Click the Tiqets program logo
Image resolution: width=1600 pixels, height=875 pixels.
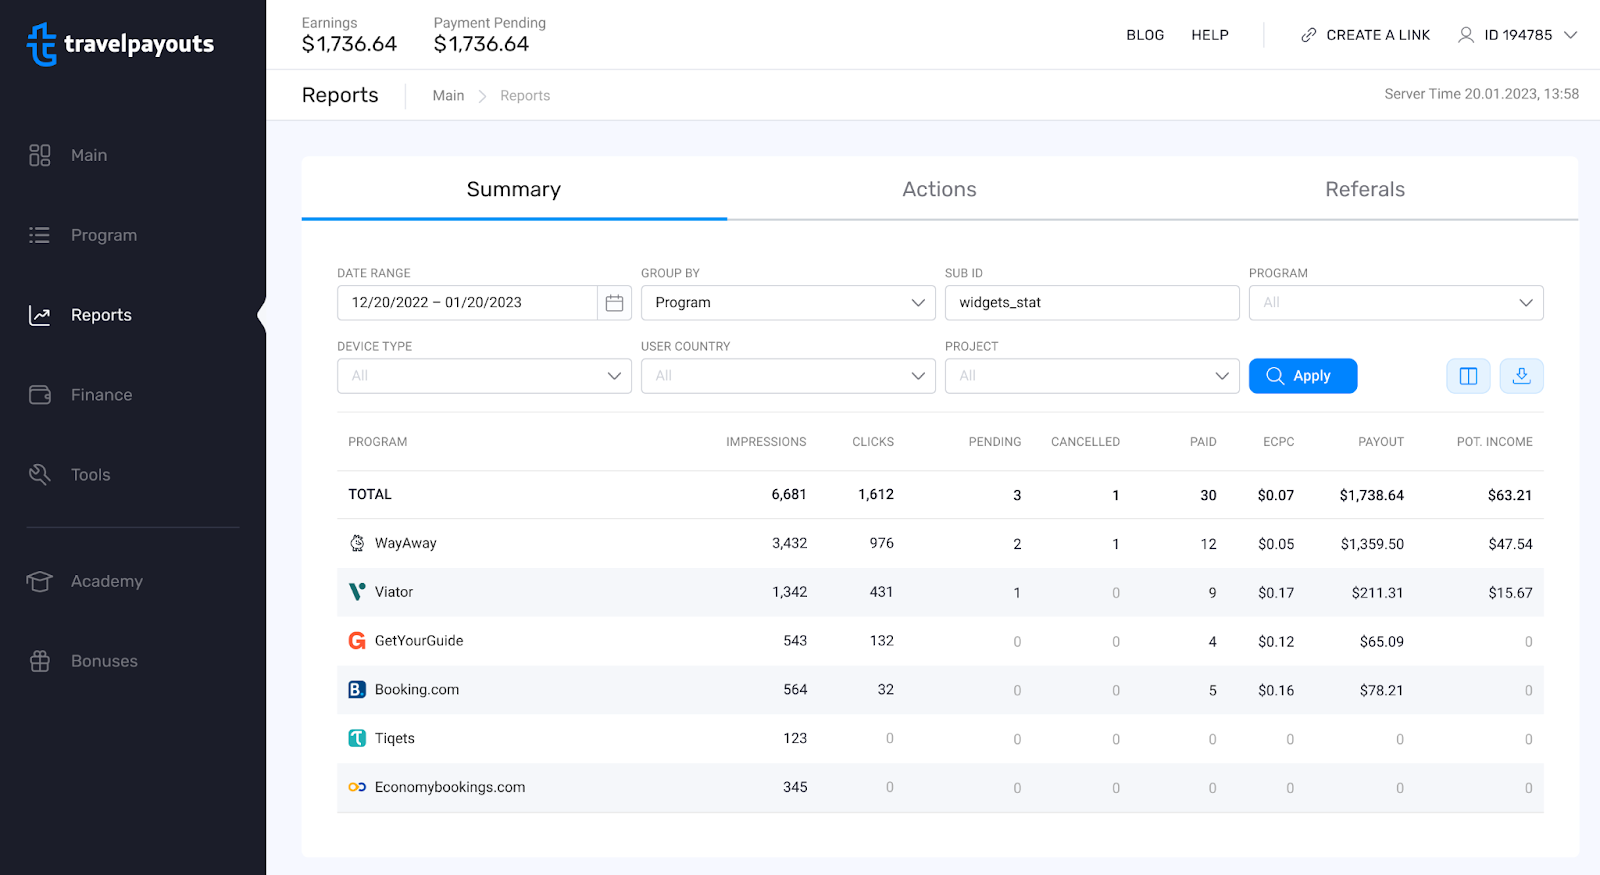point(357,738)
